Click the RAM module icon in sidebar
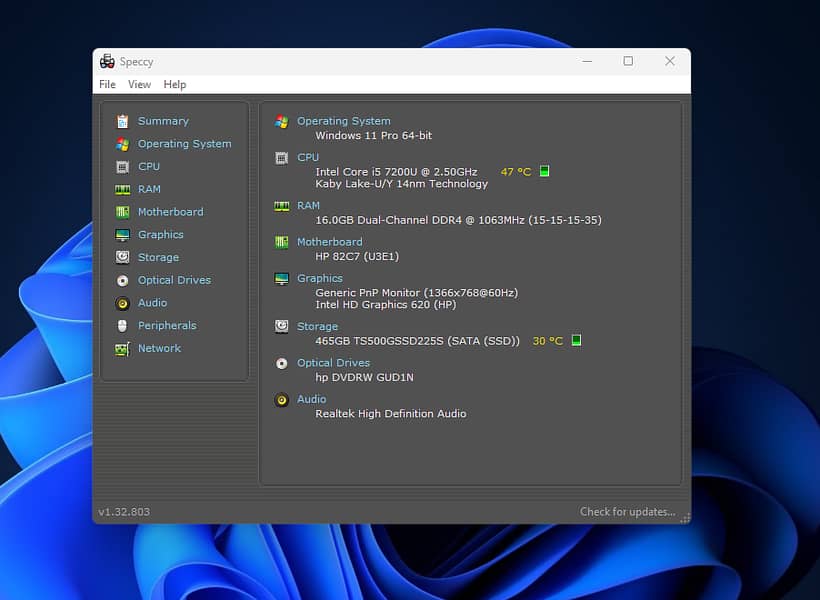The height and width of the screenshot is (600, 820). [x=122, y=189]
